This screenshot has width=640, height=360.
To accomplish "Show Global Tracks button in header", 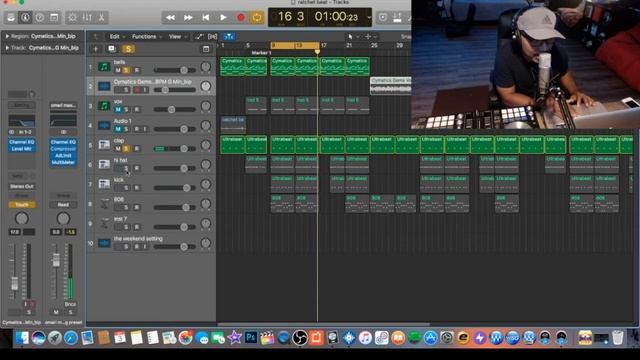I will 206,49.
